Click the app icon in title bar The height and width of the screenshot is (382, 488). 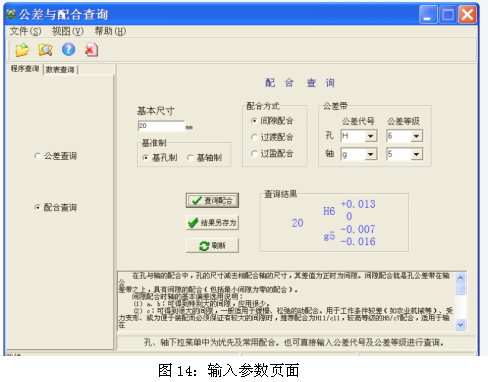[11, 14]
